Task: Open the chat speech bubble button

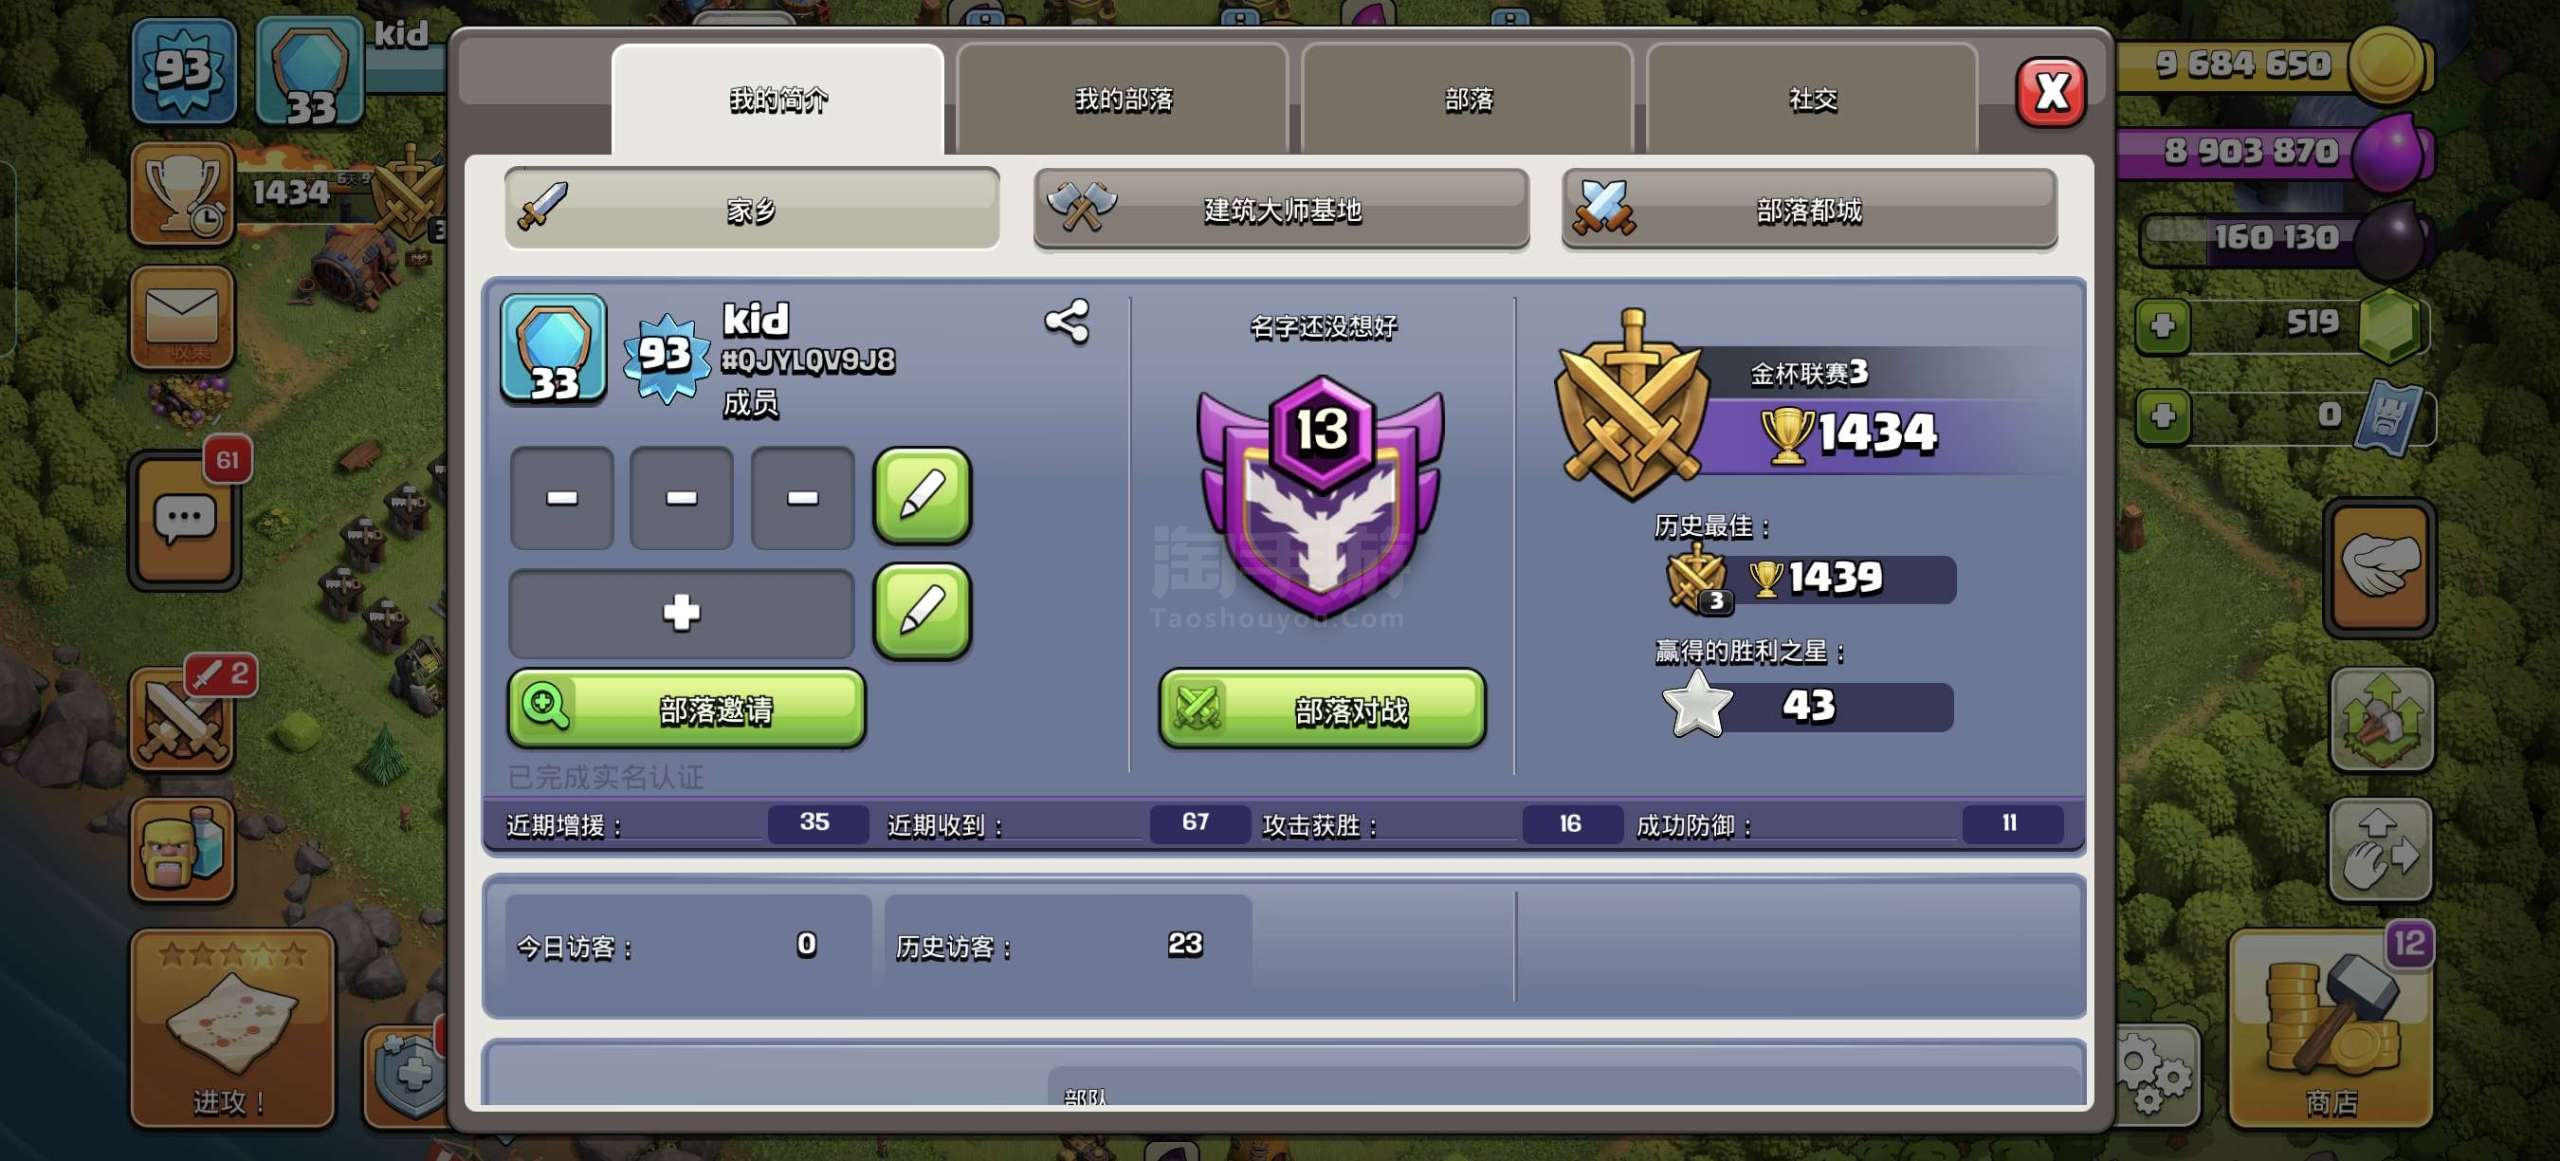Action: 185,520
